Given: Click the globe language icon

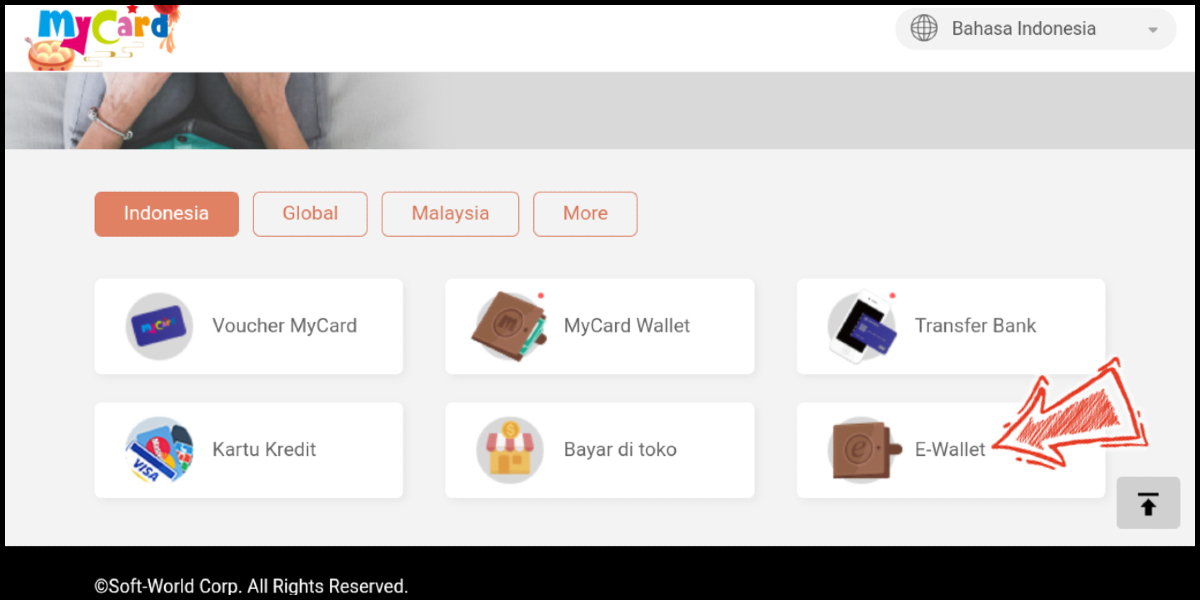Looking at the screenshot, I should (924, 29).
